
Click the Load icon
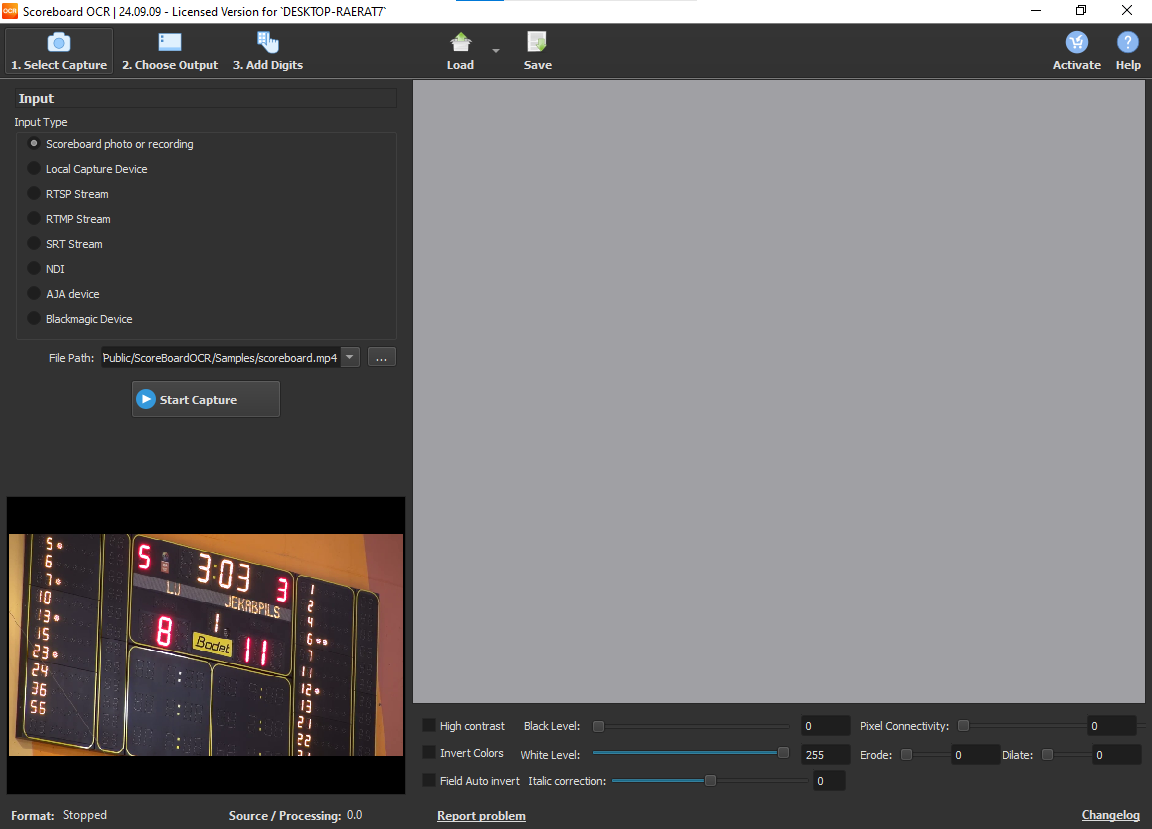[461, 43]
